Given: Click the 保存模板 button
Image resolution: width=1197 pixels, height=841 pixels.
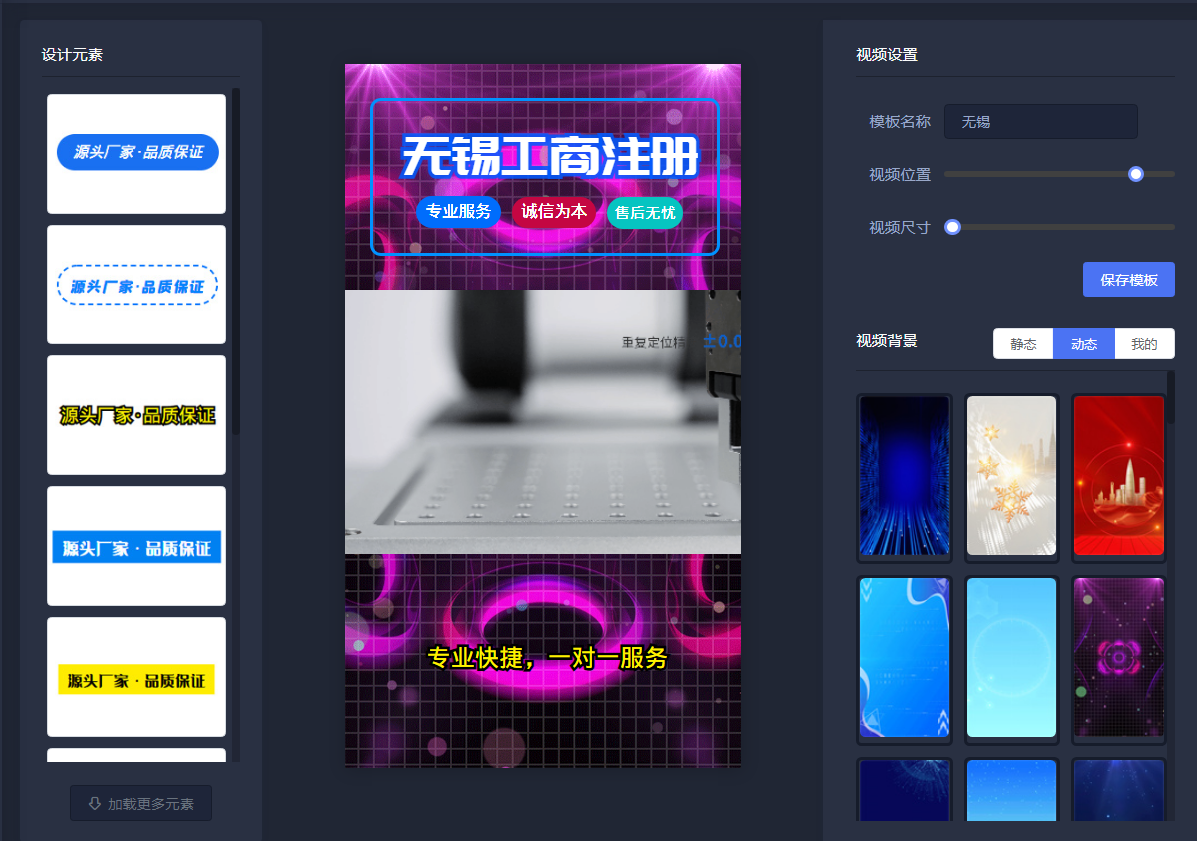Looking at the screenshot, I should [x=1128, y=280].
